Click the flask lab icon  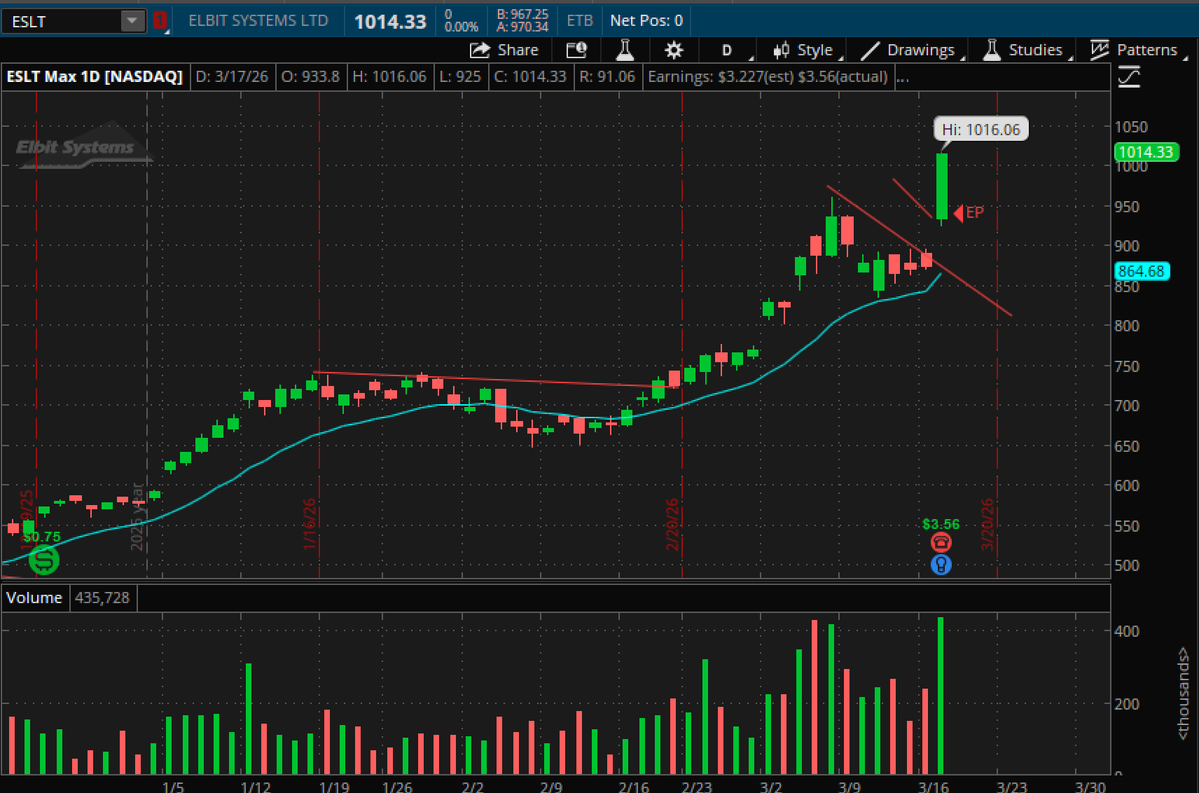[x=625, y=50]
